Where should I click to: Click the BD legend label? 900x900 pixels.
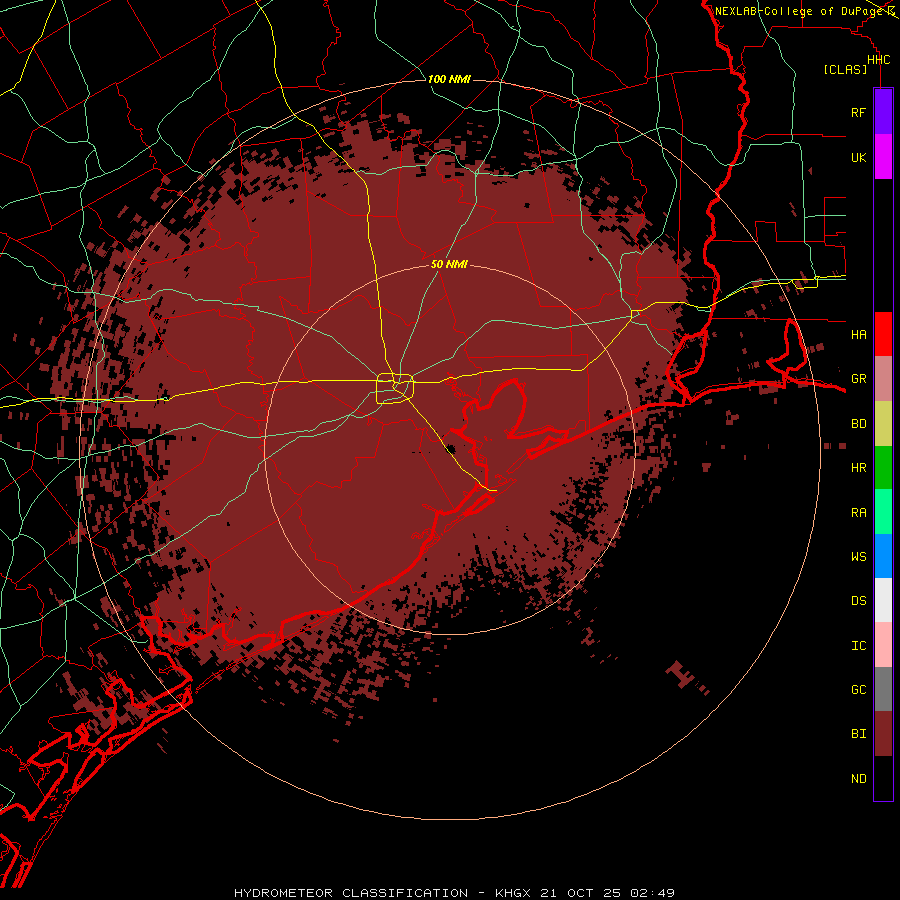858,424
